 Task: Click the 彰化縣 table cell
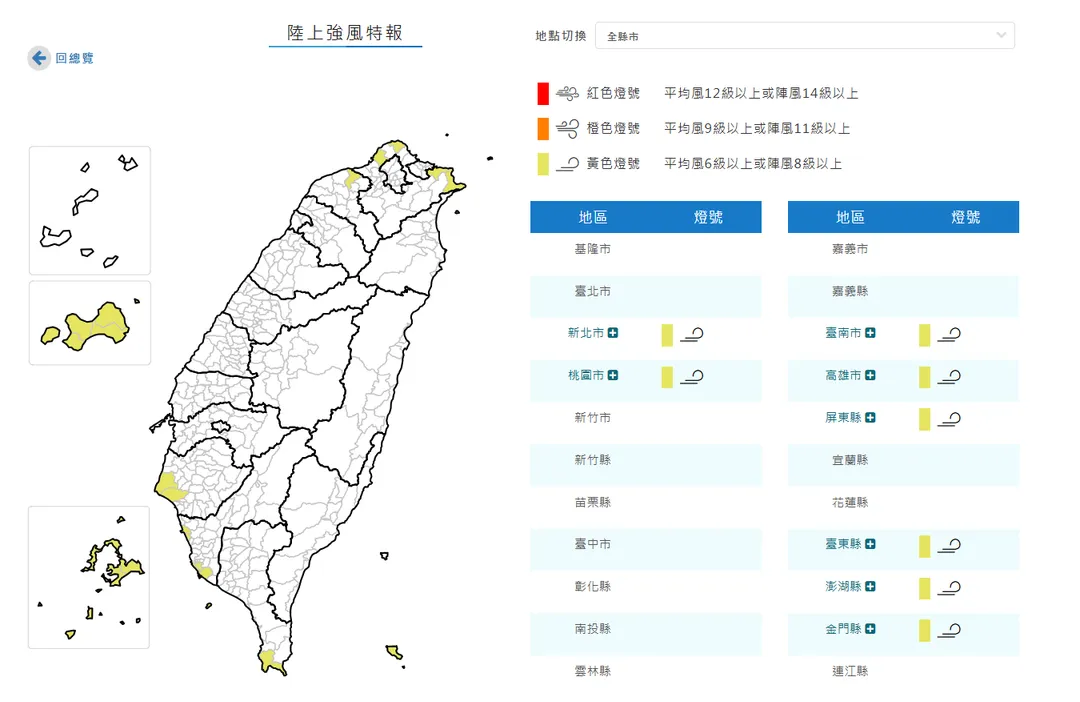(x=592, y=586)
